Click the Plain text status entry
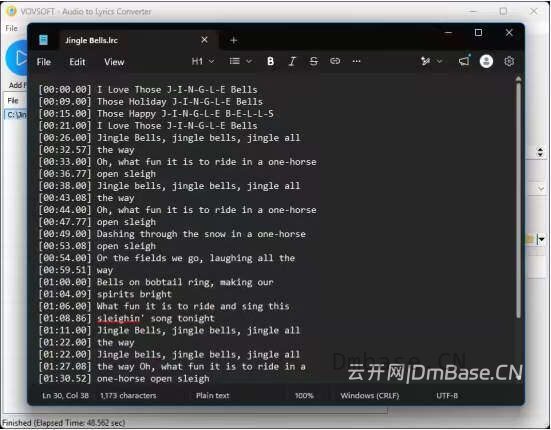The width and height of the screenshot is (551, 430). pyautogui.click(x=213, y=396)
